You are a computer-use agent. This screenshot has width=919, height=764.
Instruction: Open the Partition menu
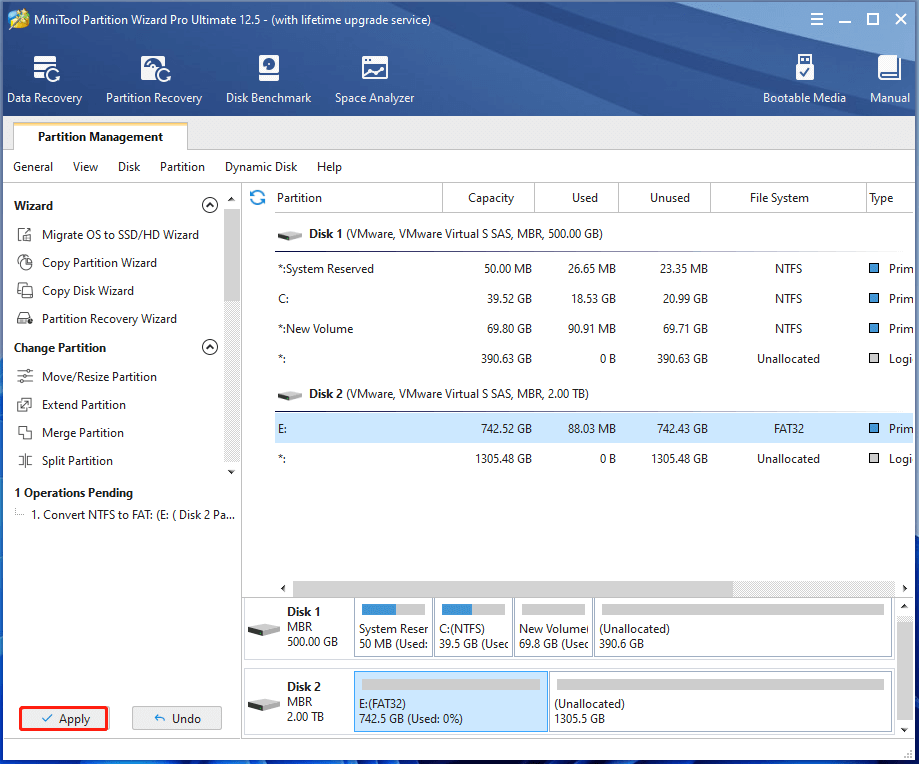(182, 167)
